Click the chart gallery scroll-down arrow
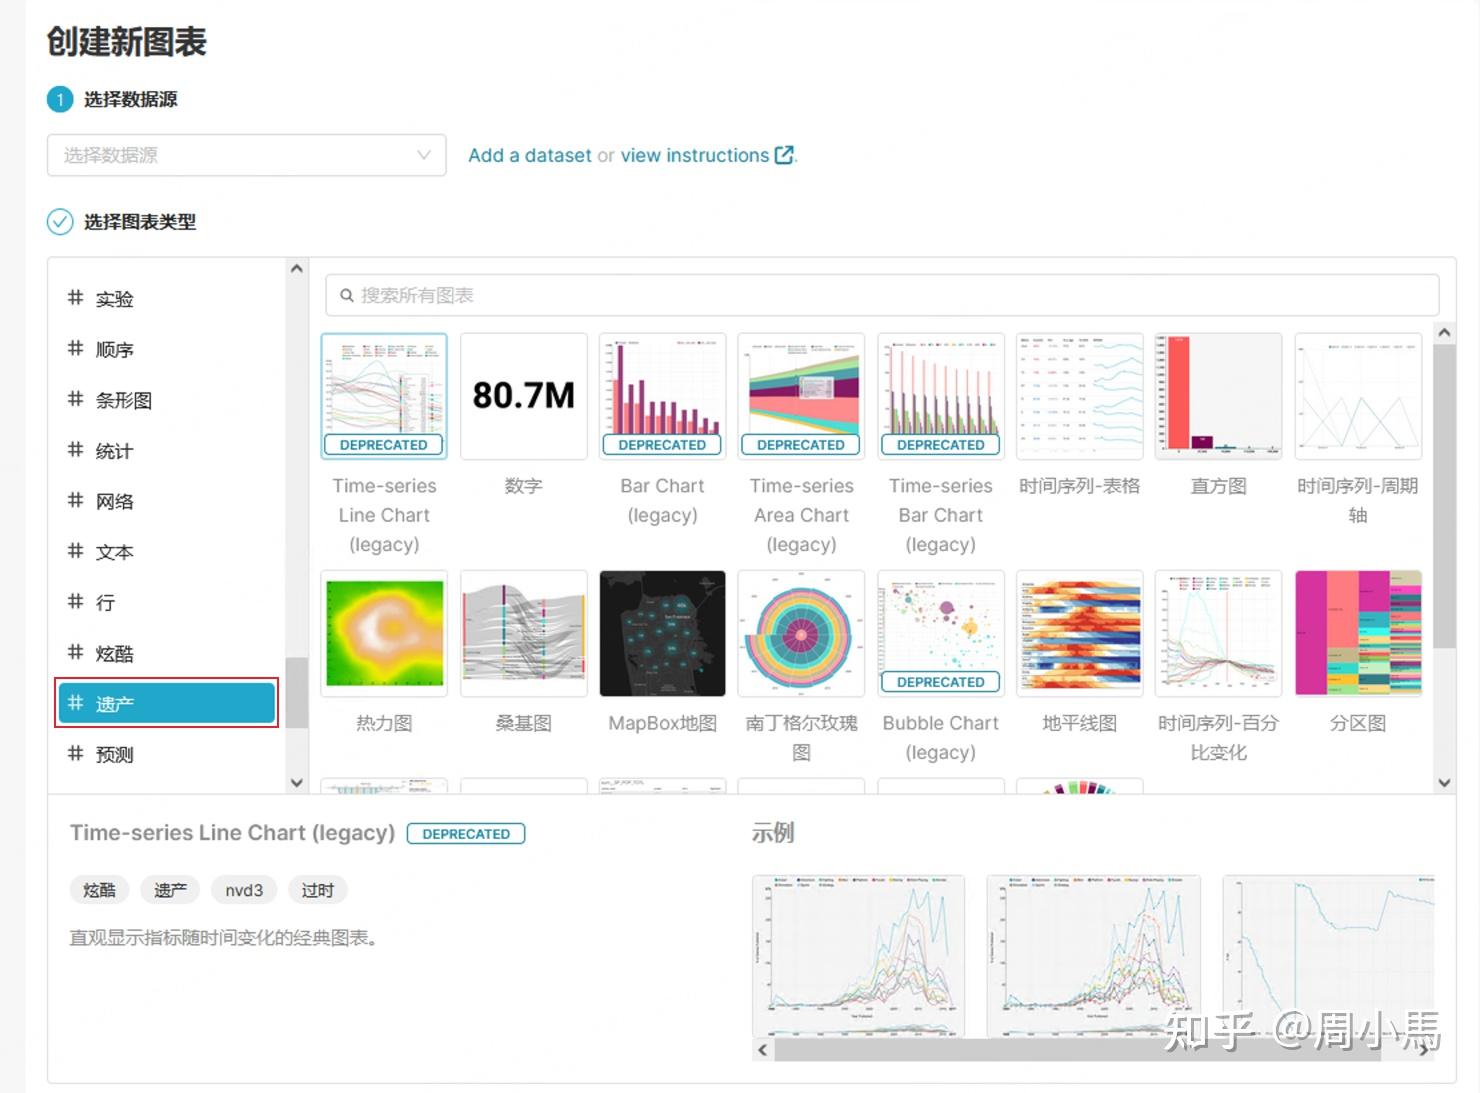Viewport: 1480px width, 1093px height. click(x=1444, y=782)
